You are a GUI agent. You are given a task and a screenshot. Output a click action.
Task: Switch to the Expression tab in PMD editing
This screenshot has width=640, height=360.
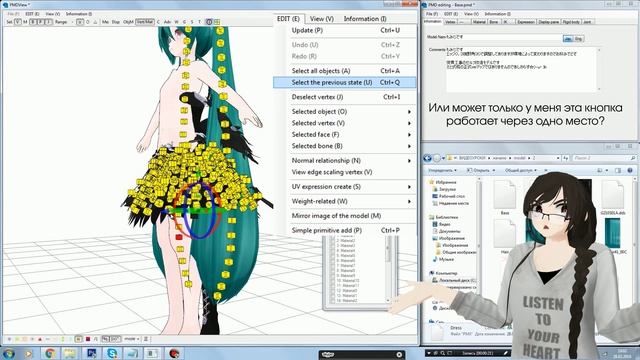pyautogui.click(x=526, y=22)
